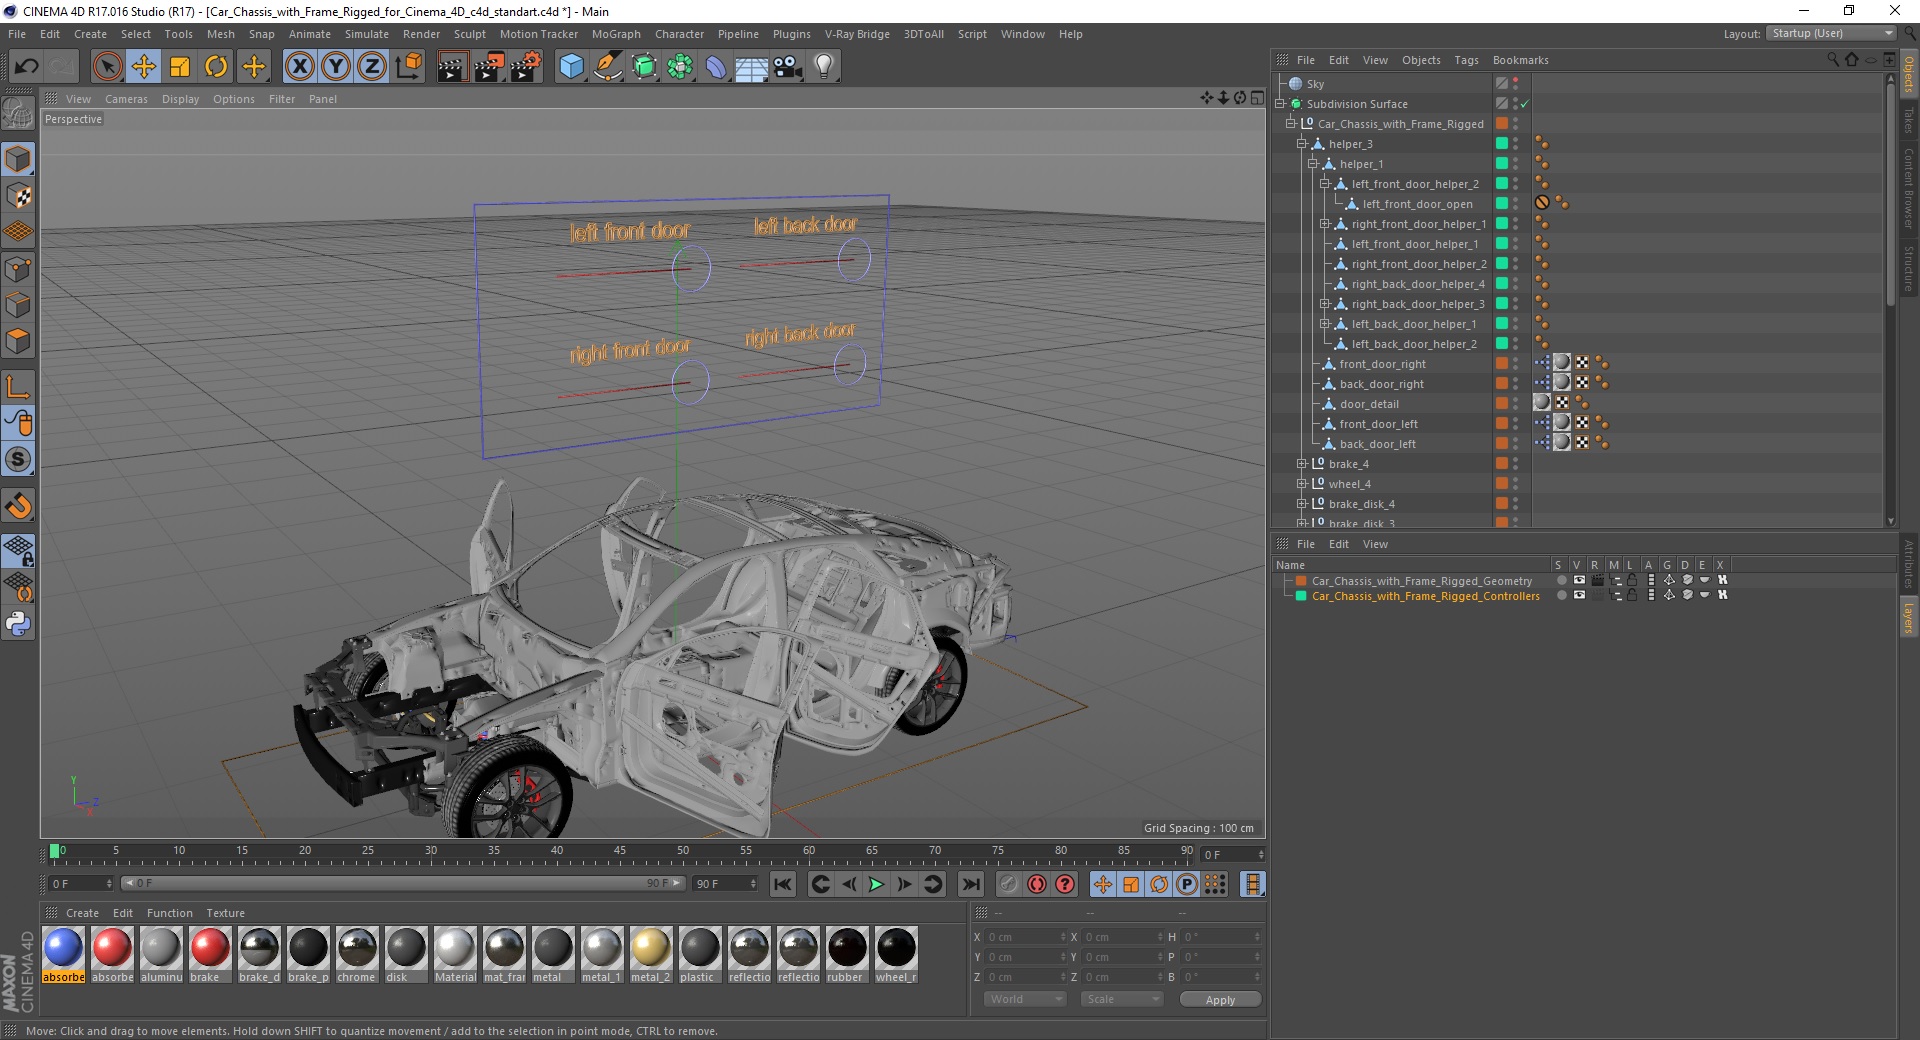Open the File menu
The height and width of the screenshot is (1040, 1920).
click(17, 34)
